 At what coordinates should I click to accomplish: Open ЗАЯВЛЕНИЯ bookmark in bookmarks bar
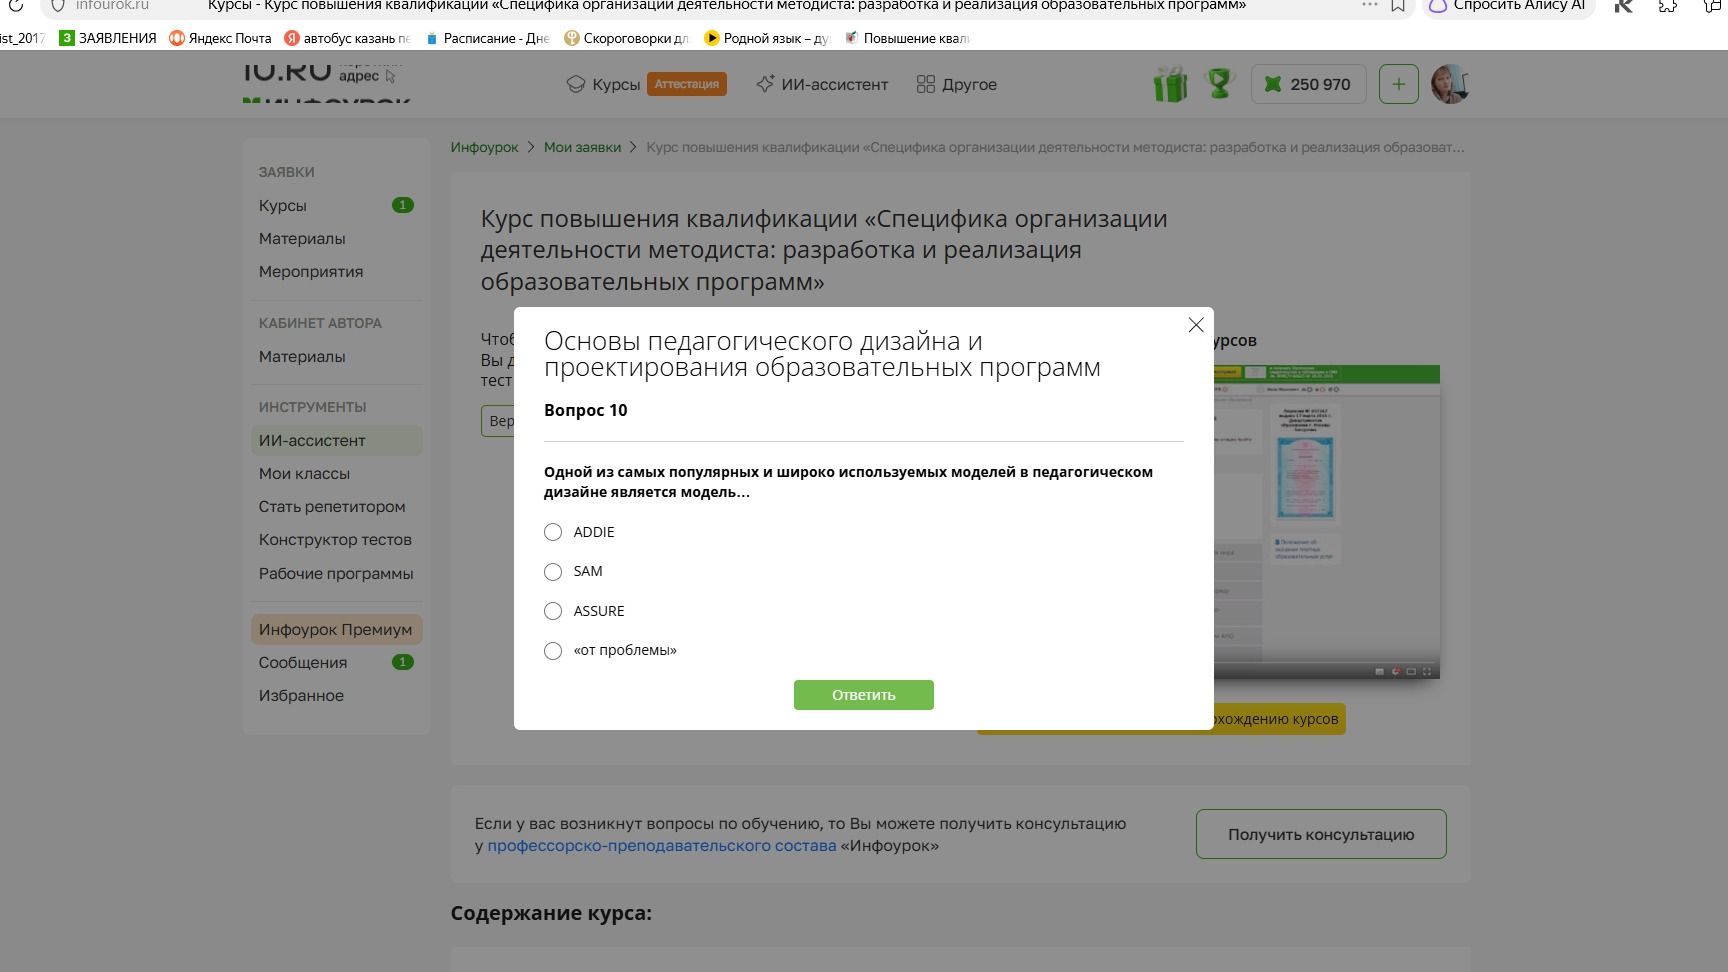tap(108, 38)
